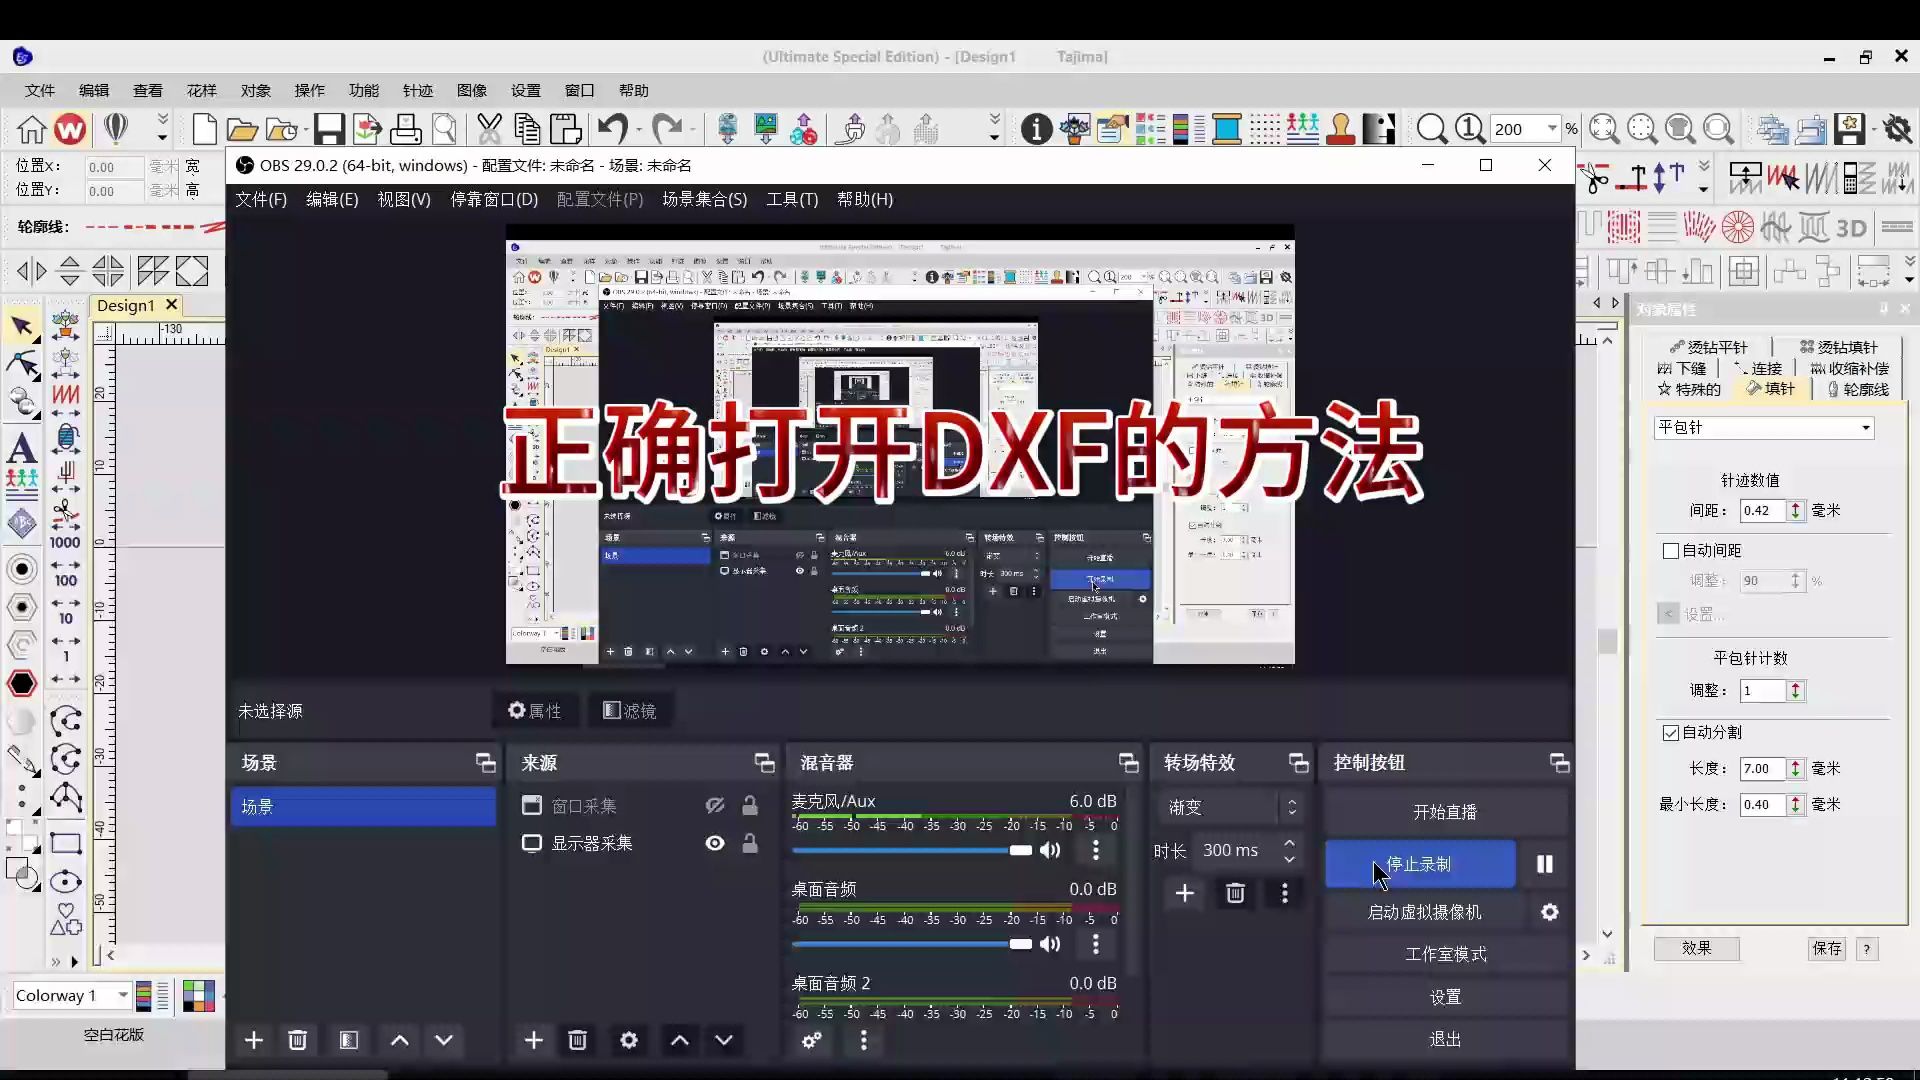
Task: Uncheck the 自动分割 checkbox
Action: (x=1670, y=732)
